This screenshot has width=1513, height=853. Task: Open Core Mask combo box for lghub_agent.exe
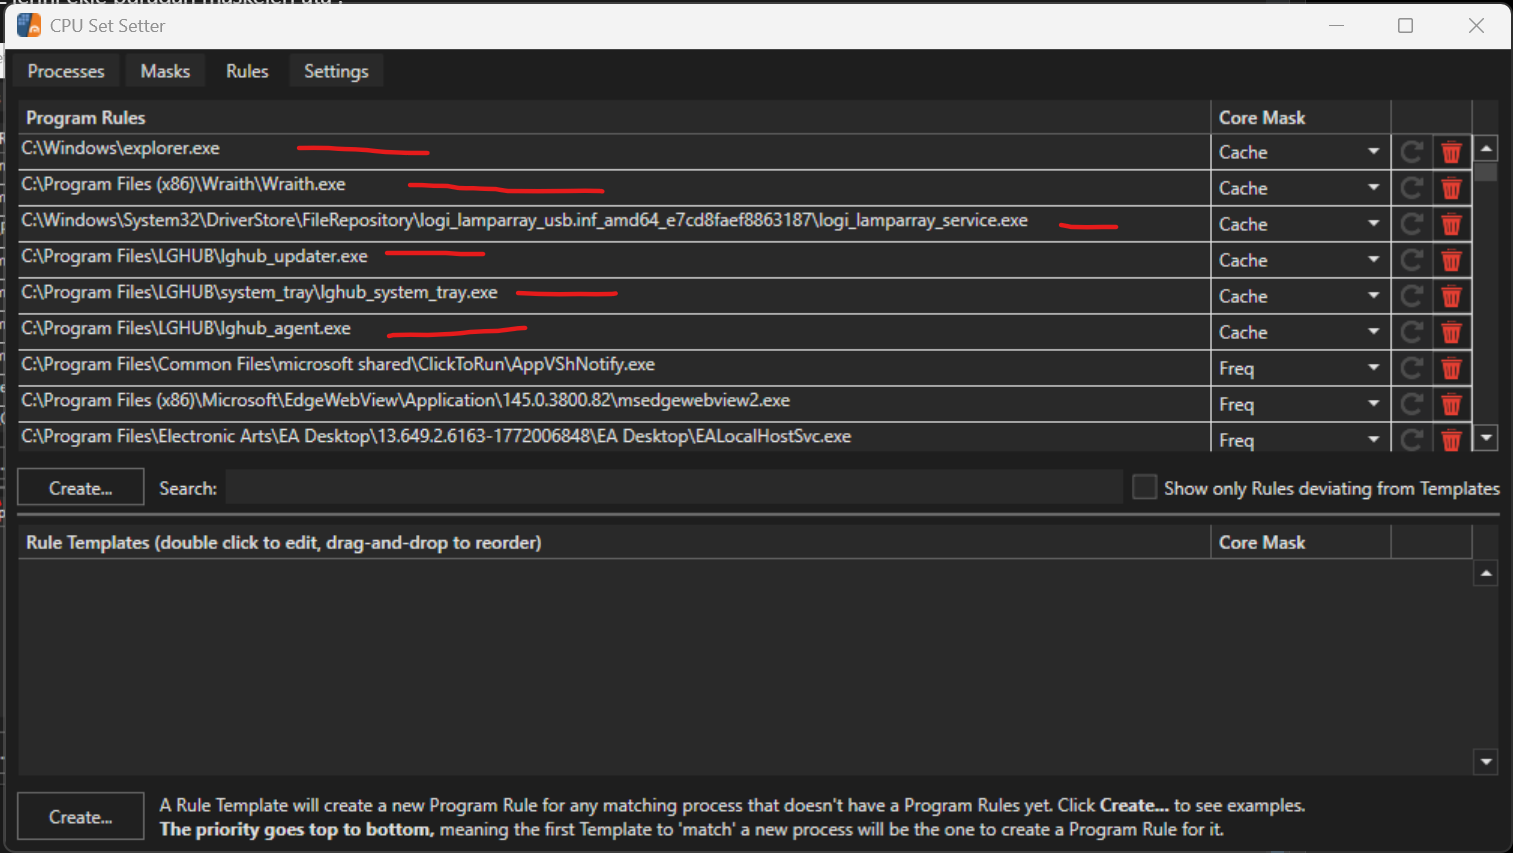click(1300, 332)
